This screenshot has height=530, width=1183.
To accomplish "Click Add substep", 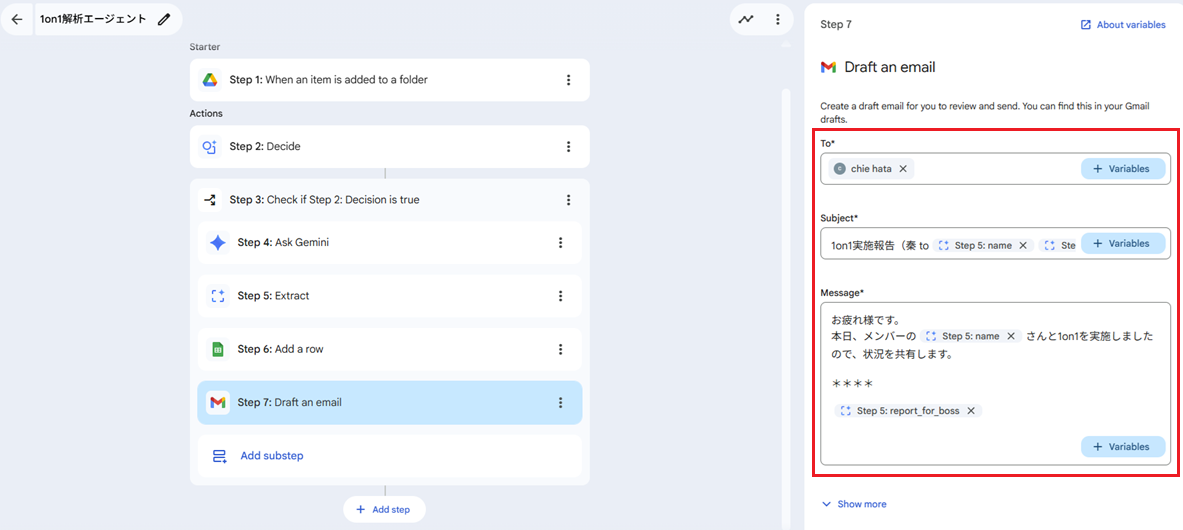I will pyautogui.click(x=271, y=456).
